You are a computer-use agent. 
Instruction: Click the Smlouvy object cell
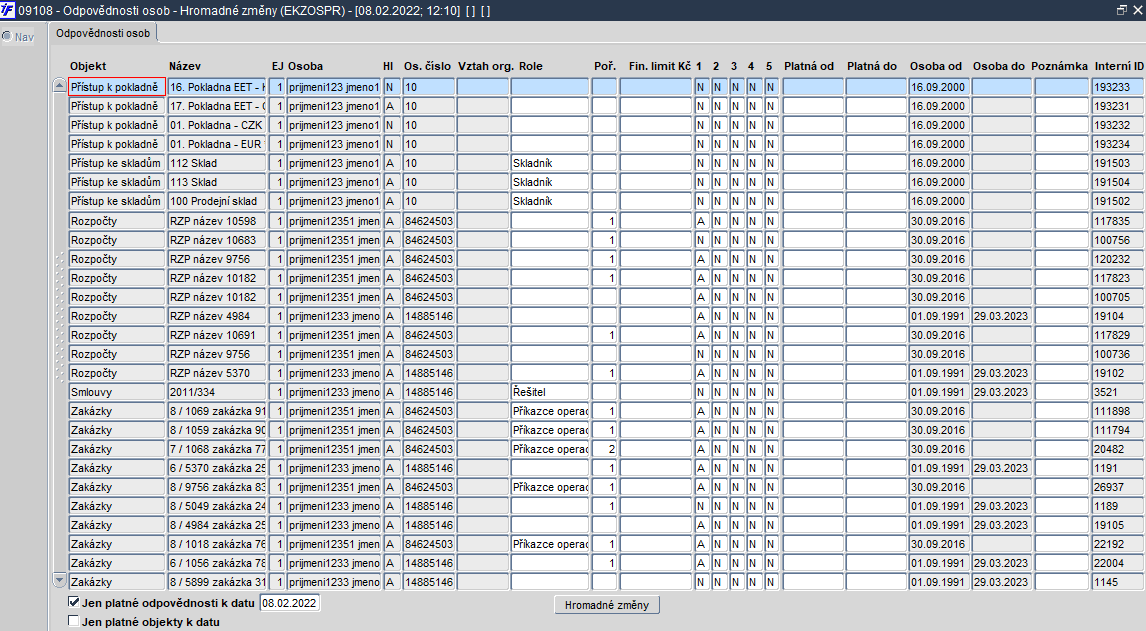[x=117, y=392]
